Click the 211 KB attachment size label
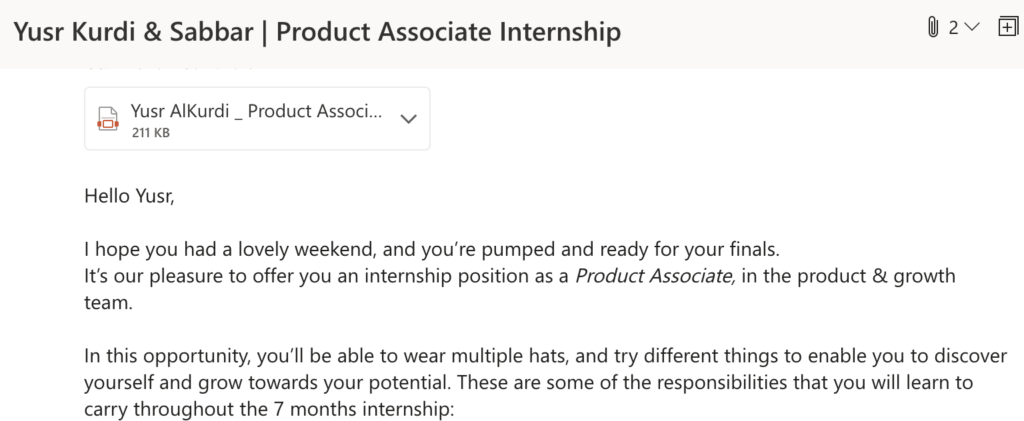The image size is (1024, 421). pyautogui.click(x=150, y=132)
